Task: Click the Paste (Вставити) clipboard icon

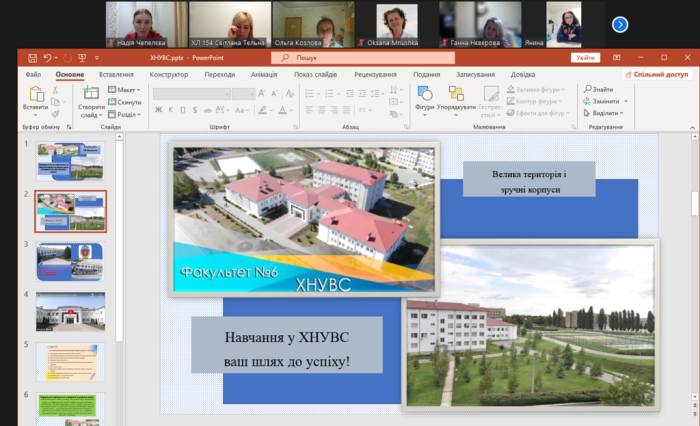Action: [35, 95]
